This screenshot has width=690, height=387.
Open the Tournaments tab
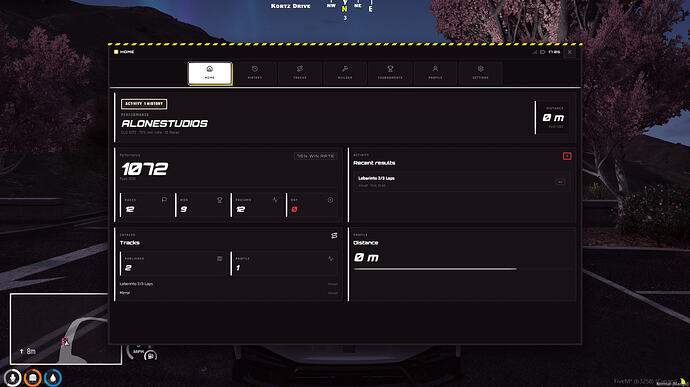[390, 73]
